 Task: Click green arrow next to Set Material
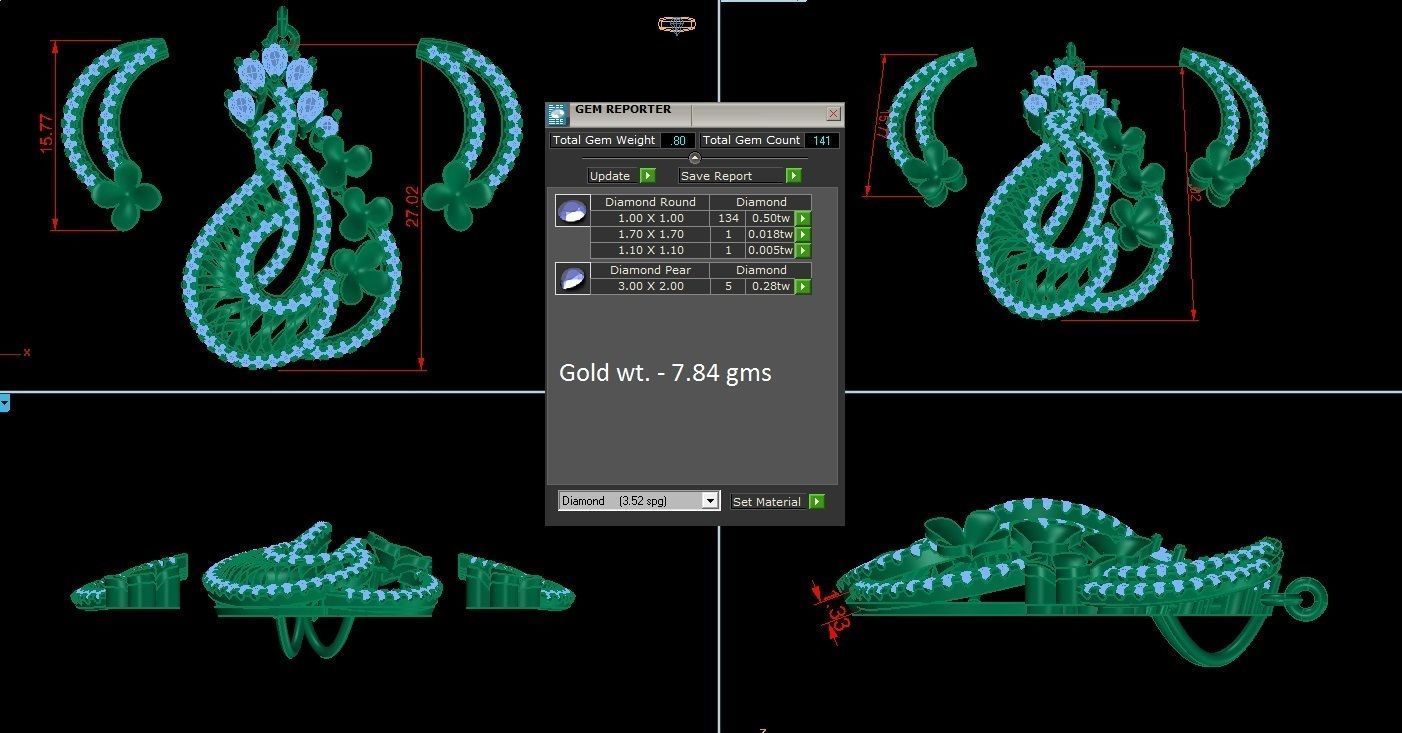(817, 502)
